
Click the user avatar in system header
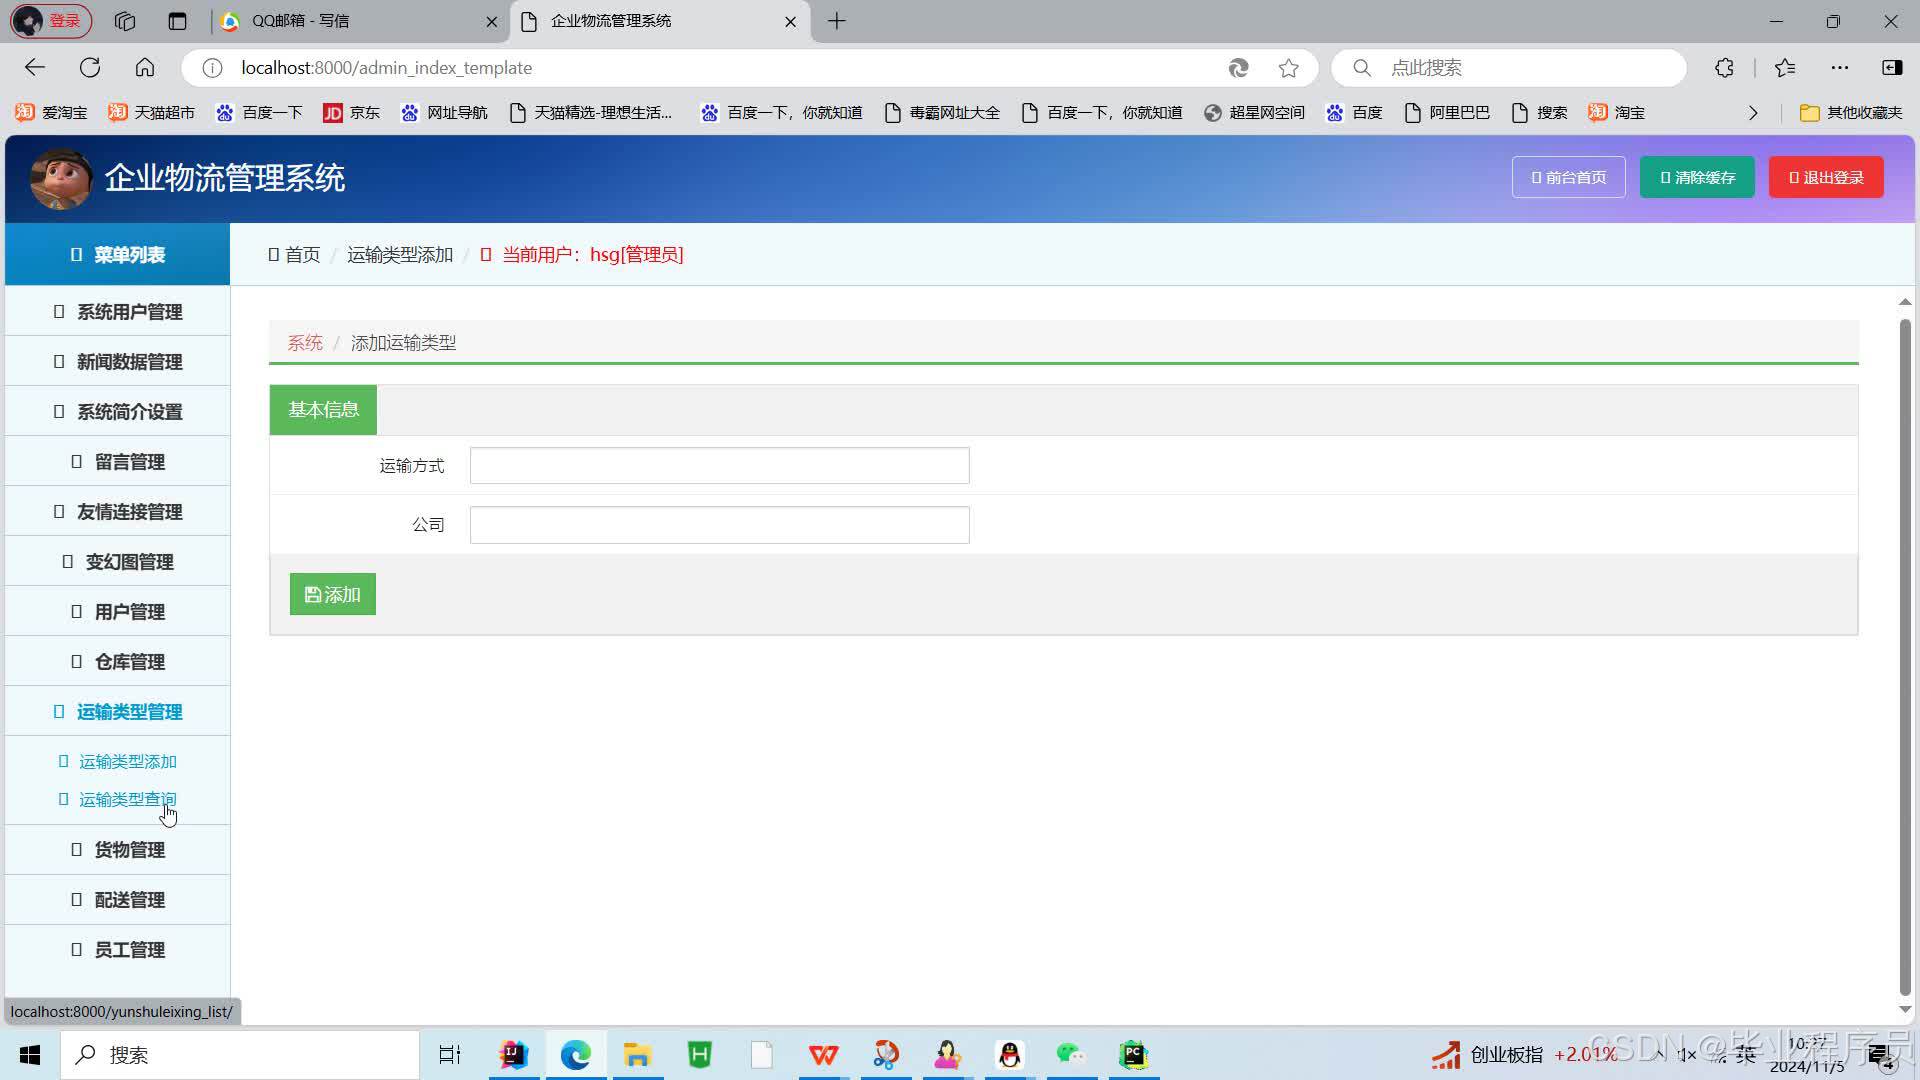click(x=60, y=178)
